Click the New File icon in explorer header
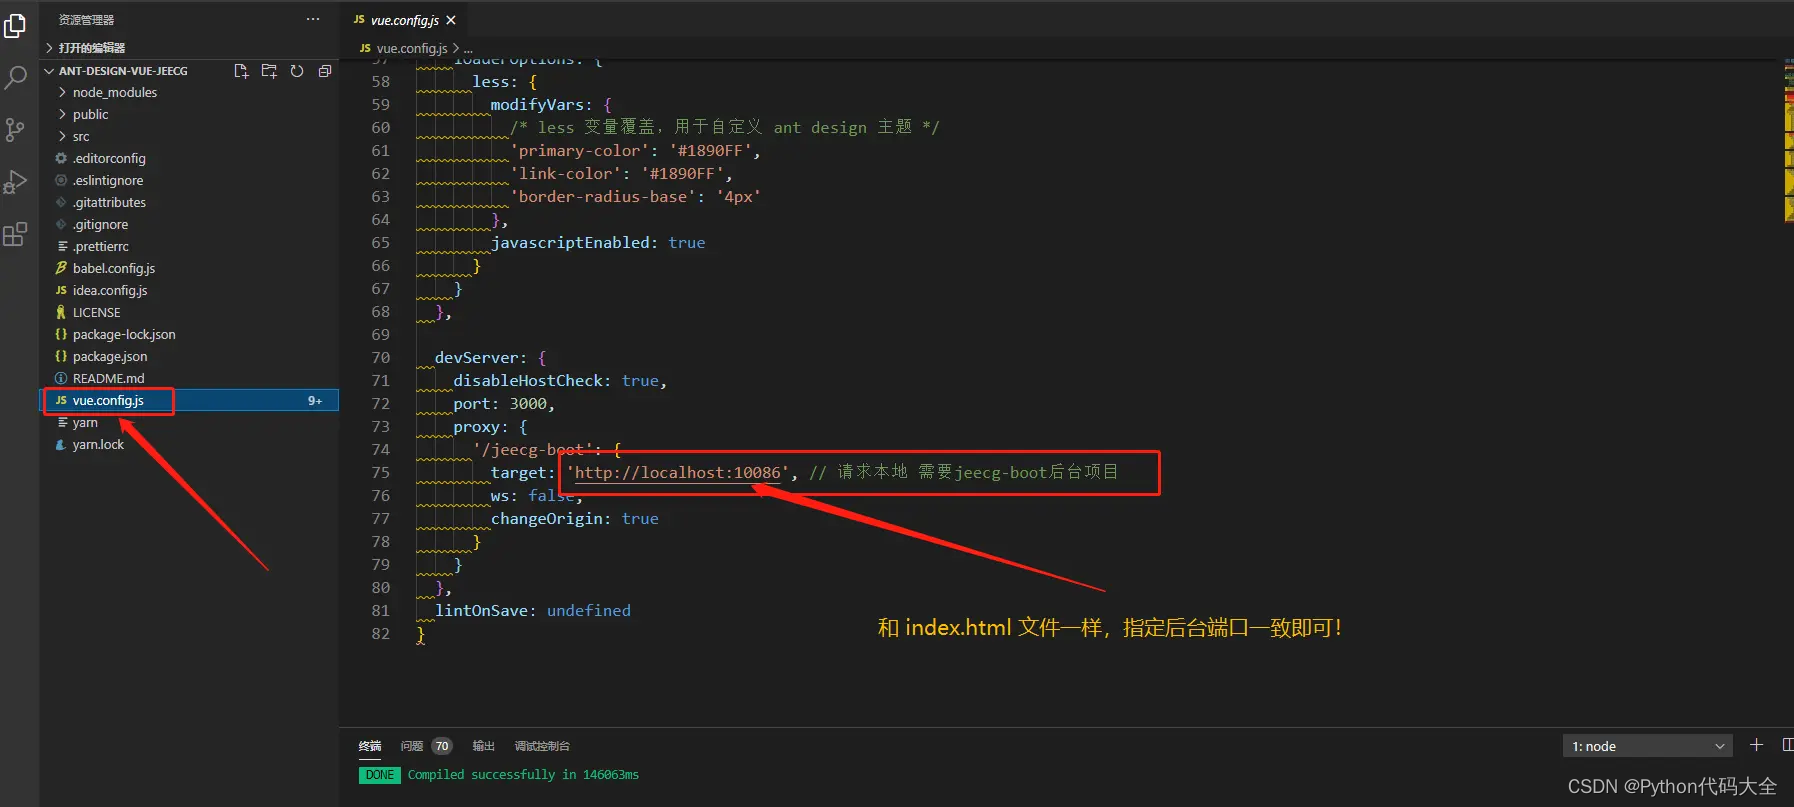 (241, 71)
